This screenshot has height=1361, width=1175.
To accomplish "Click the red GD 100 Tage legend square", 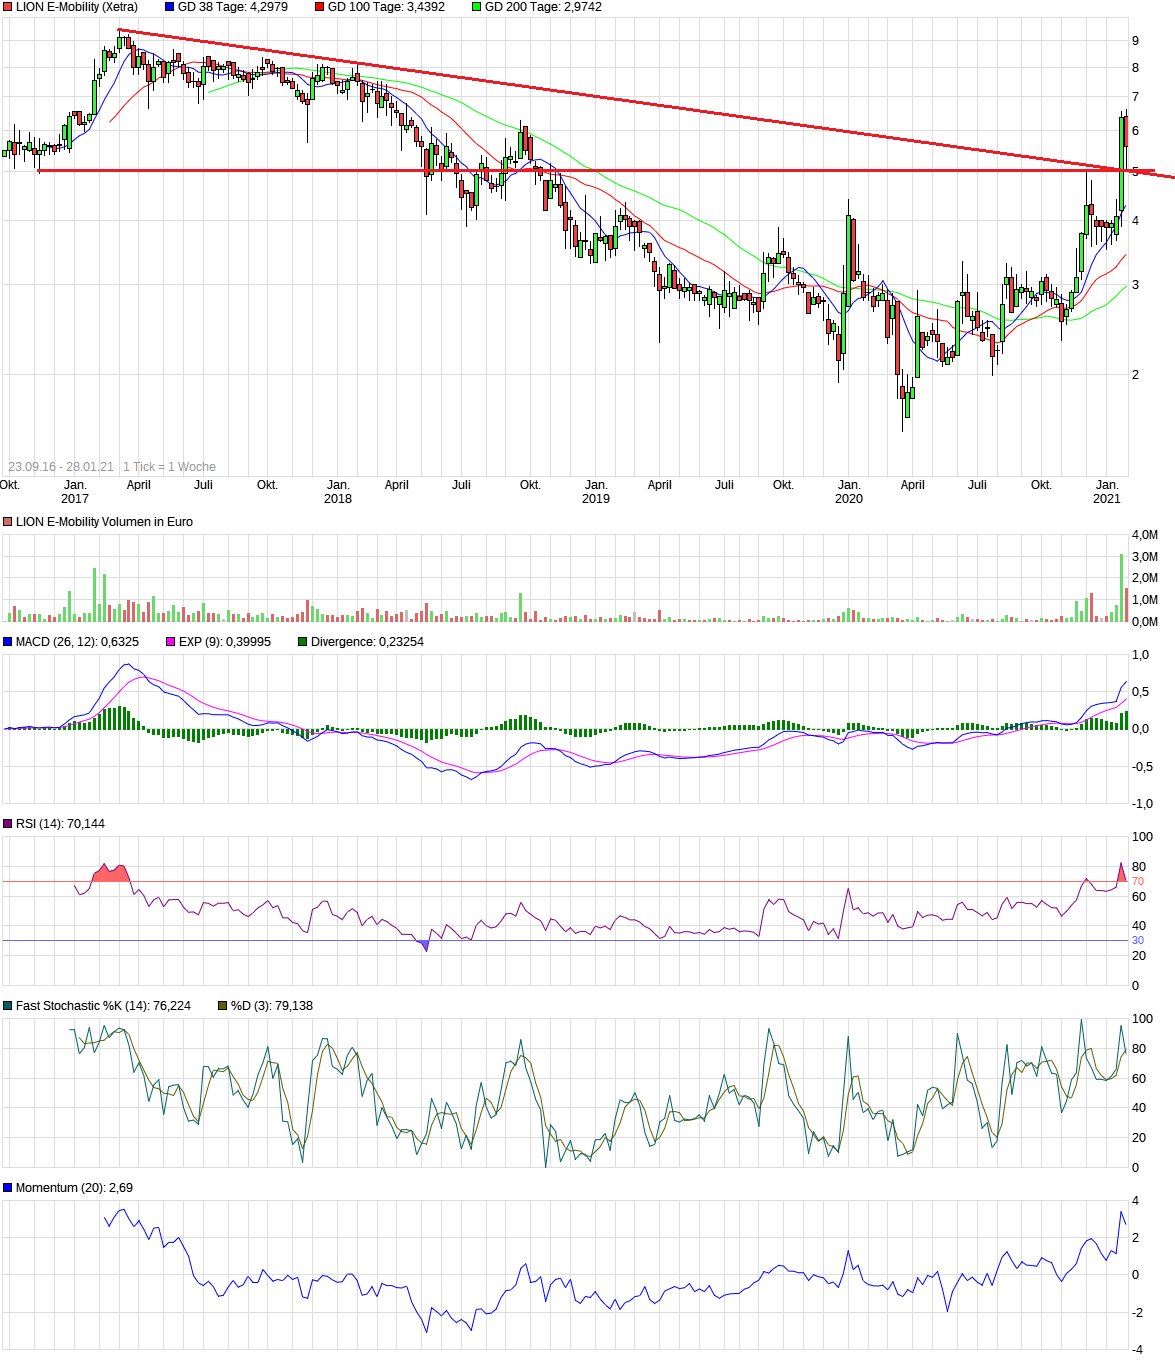I will point(320,7).
